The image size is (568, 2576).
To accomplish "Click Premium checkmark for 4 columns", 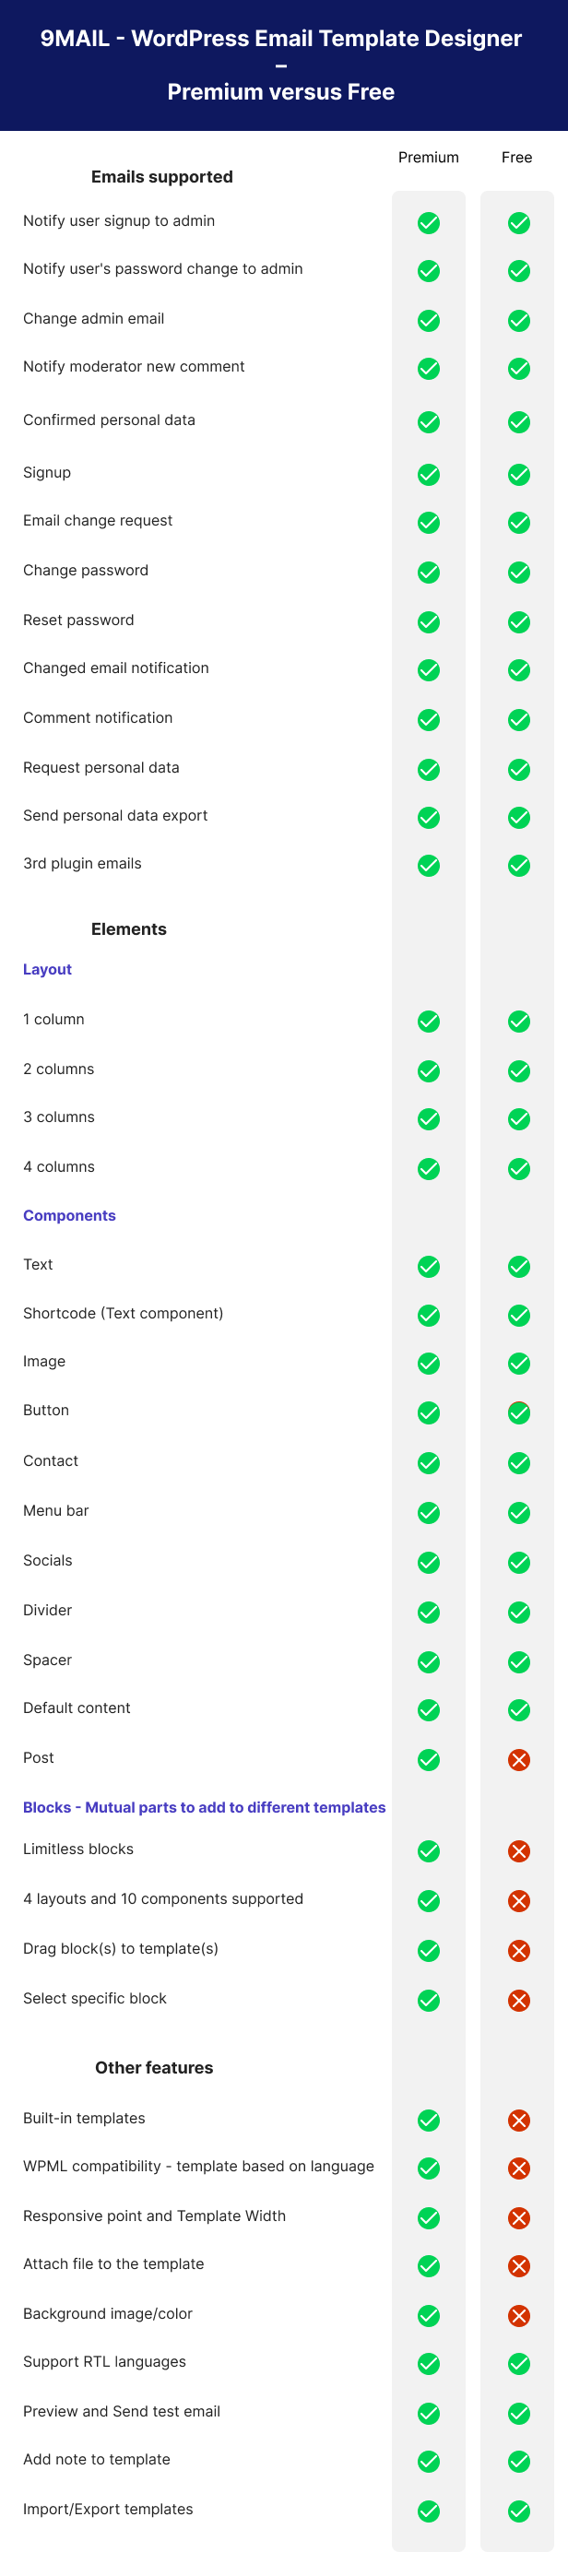I will click(428, 1169).
